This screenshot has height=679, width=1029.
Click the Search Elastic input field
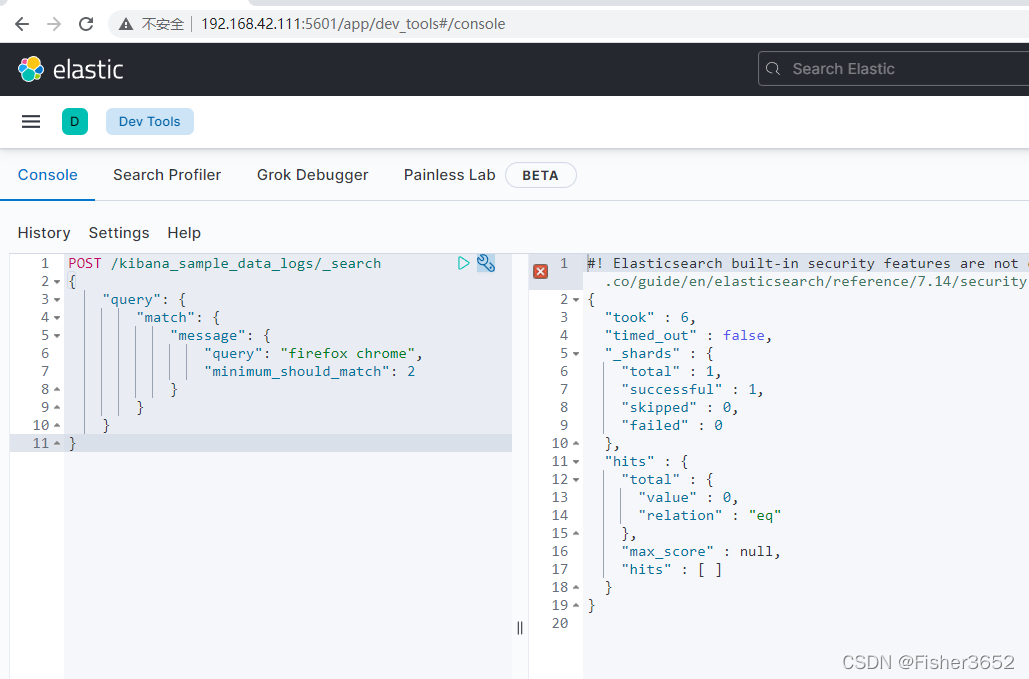(894, 69)
